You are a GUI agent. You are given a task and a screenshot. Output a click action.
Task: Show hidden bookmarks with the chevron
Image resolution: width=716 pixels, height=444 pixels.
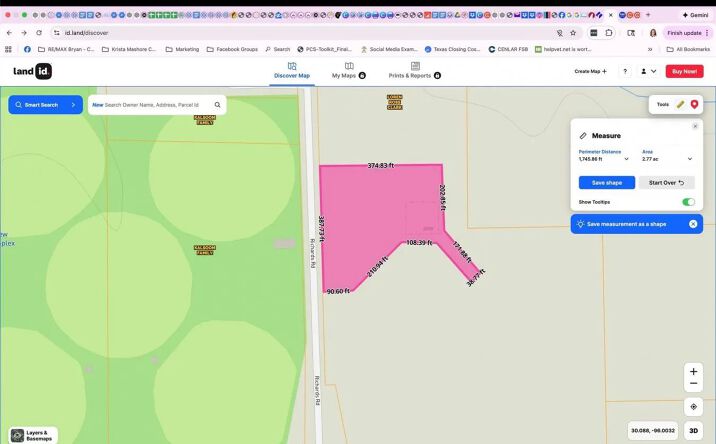pyautogui.click(x=650, y=49)
